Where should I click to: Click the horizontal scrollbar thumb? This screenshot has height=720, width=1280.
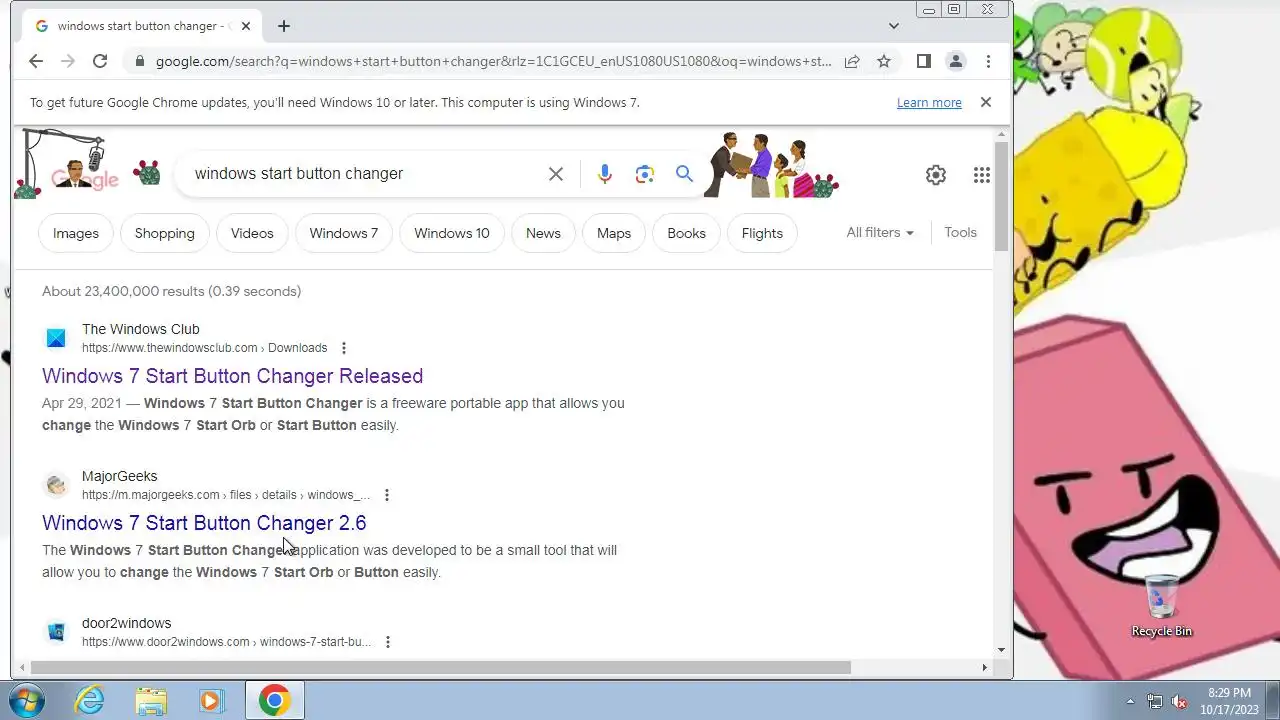(x=440, y=667)
